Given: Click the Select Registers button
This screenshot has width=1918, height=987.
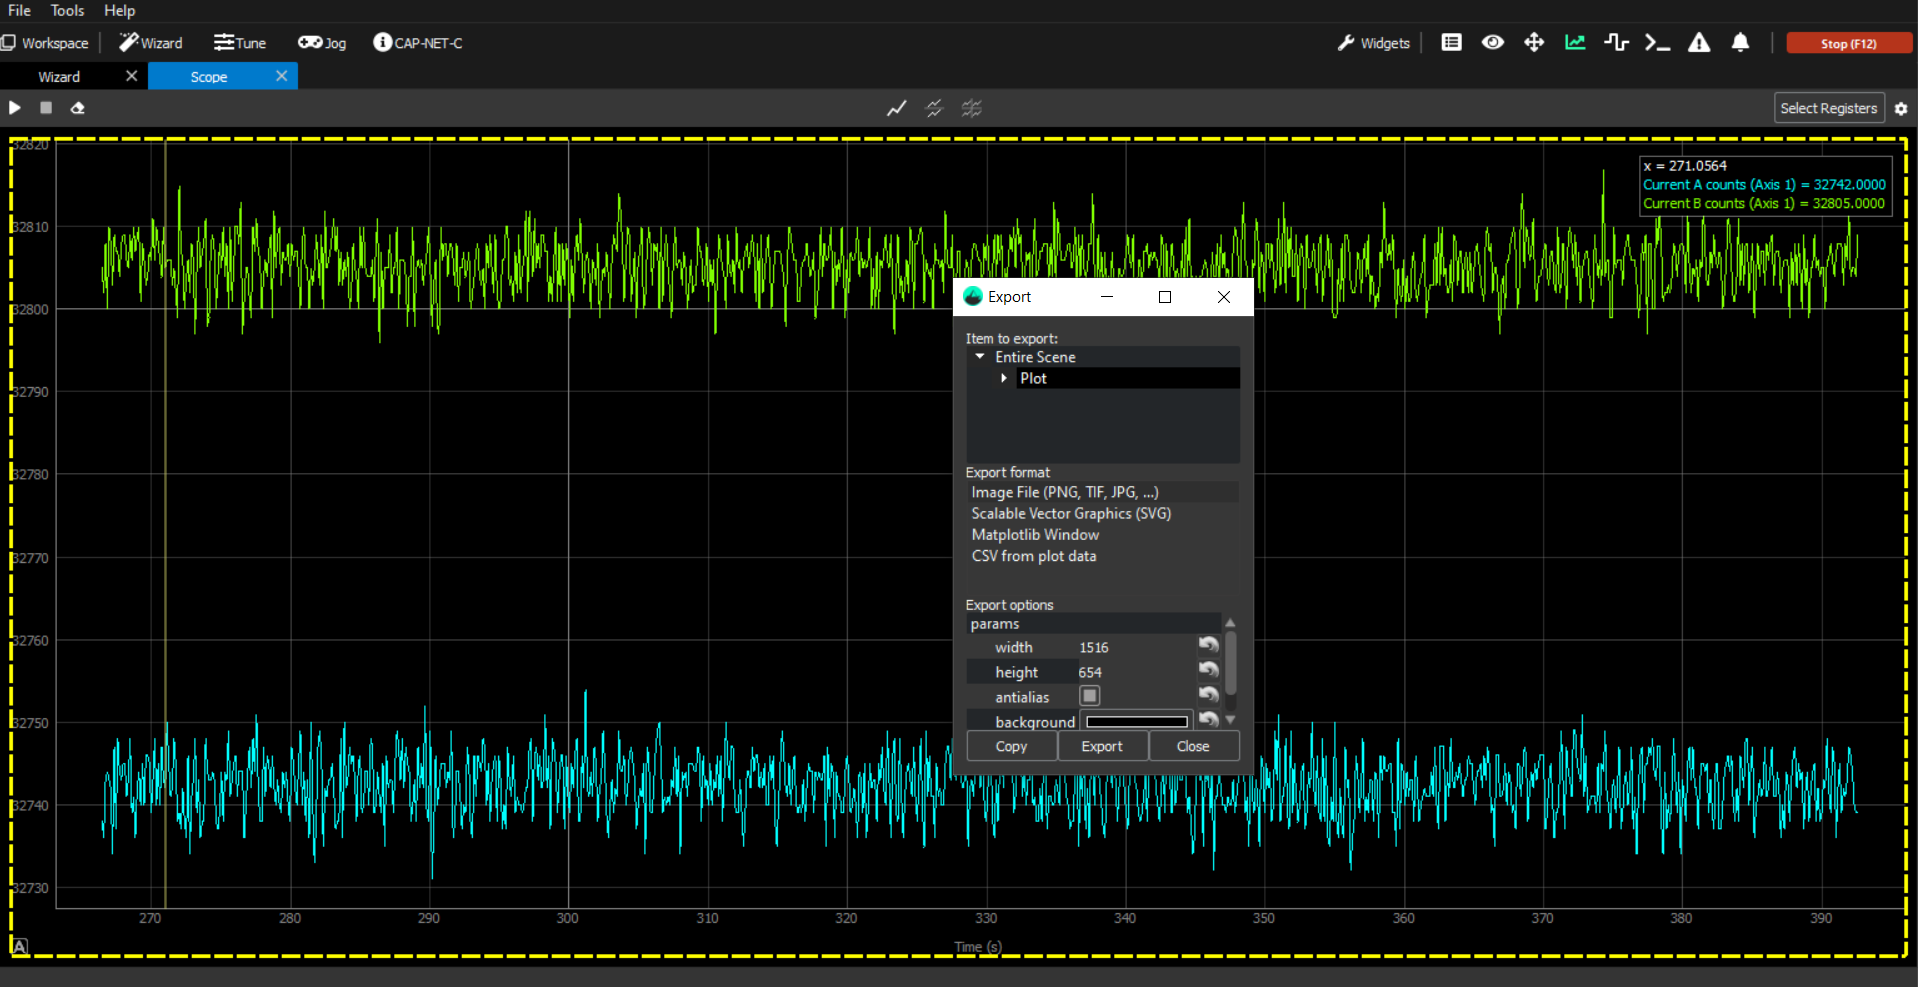Looking at the screenshot, I should point(1828,108).
